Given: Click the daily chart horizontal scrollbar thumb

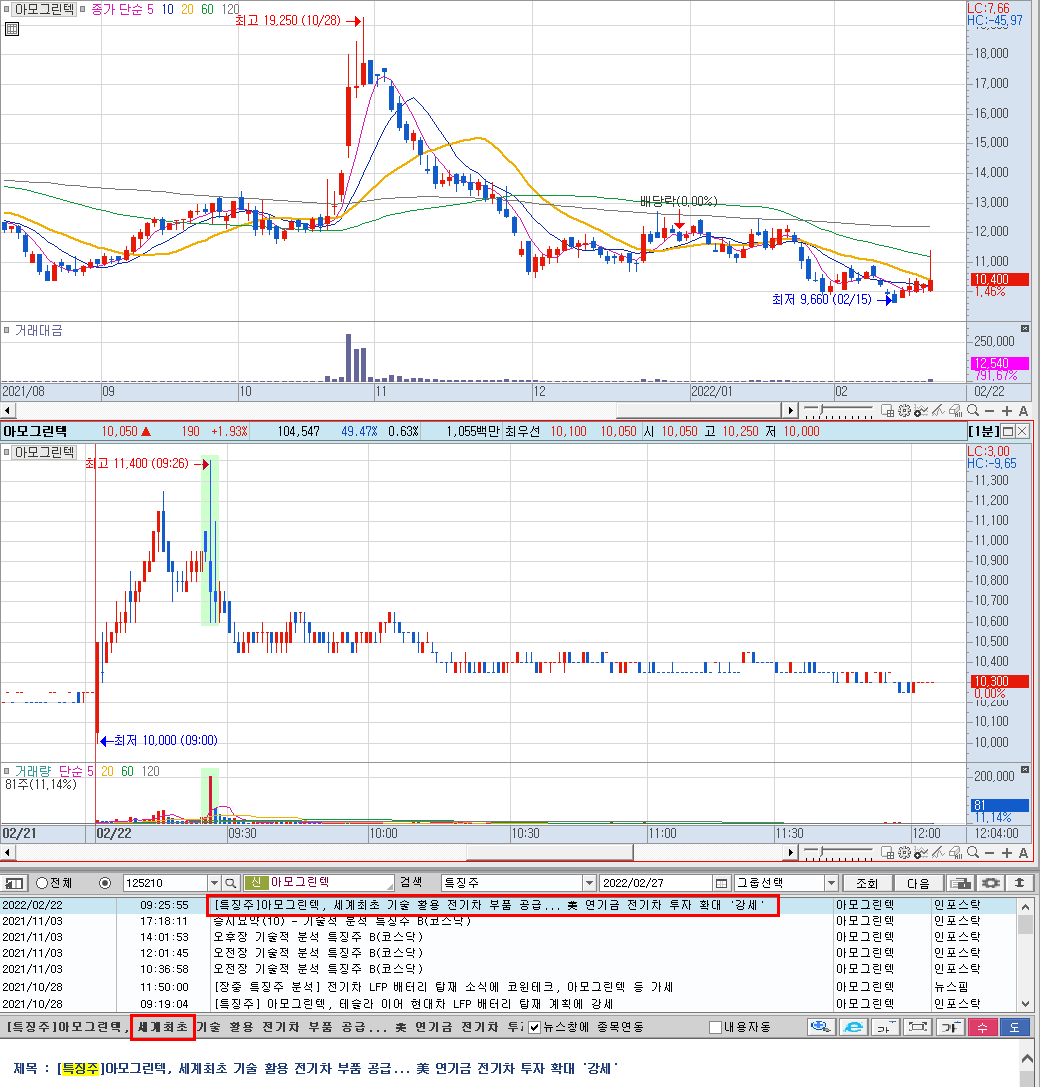Looking at the screenshot, I should (x=697, y=410).
